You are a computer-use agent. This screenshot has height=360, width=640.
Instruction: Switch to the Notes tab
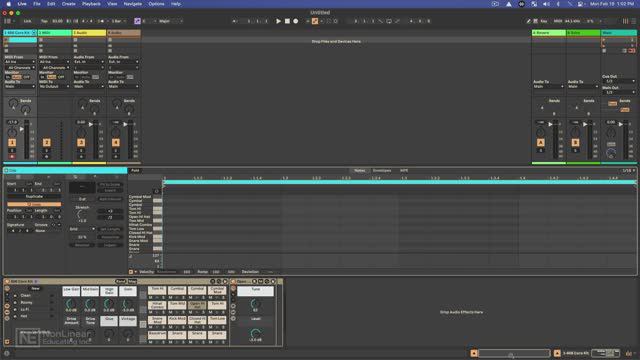click(x=360, y=171)
